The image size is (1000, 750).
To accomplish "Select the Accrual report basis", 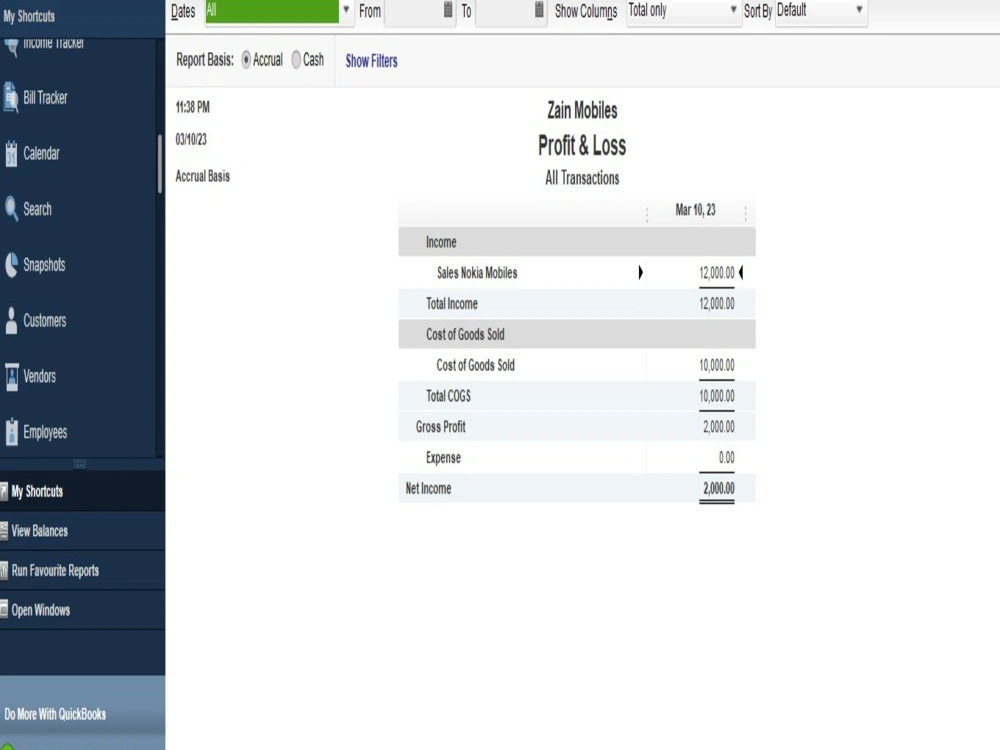I will pos(246,60).
